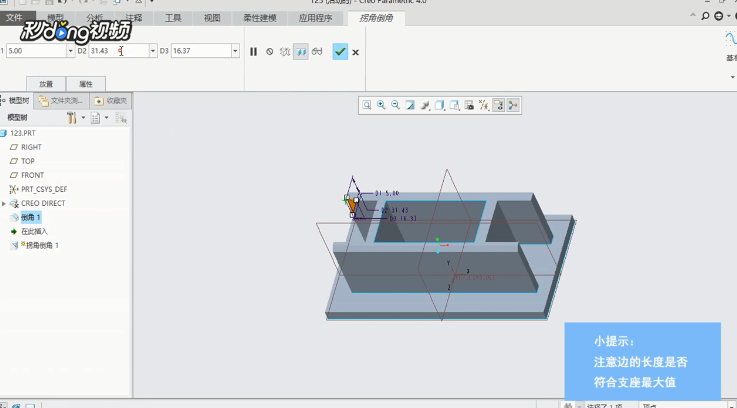Switch to the 柔性建模 ribbon tab
Screen dimensions: 737x408
pyautogui.click(x=260, y=18)
